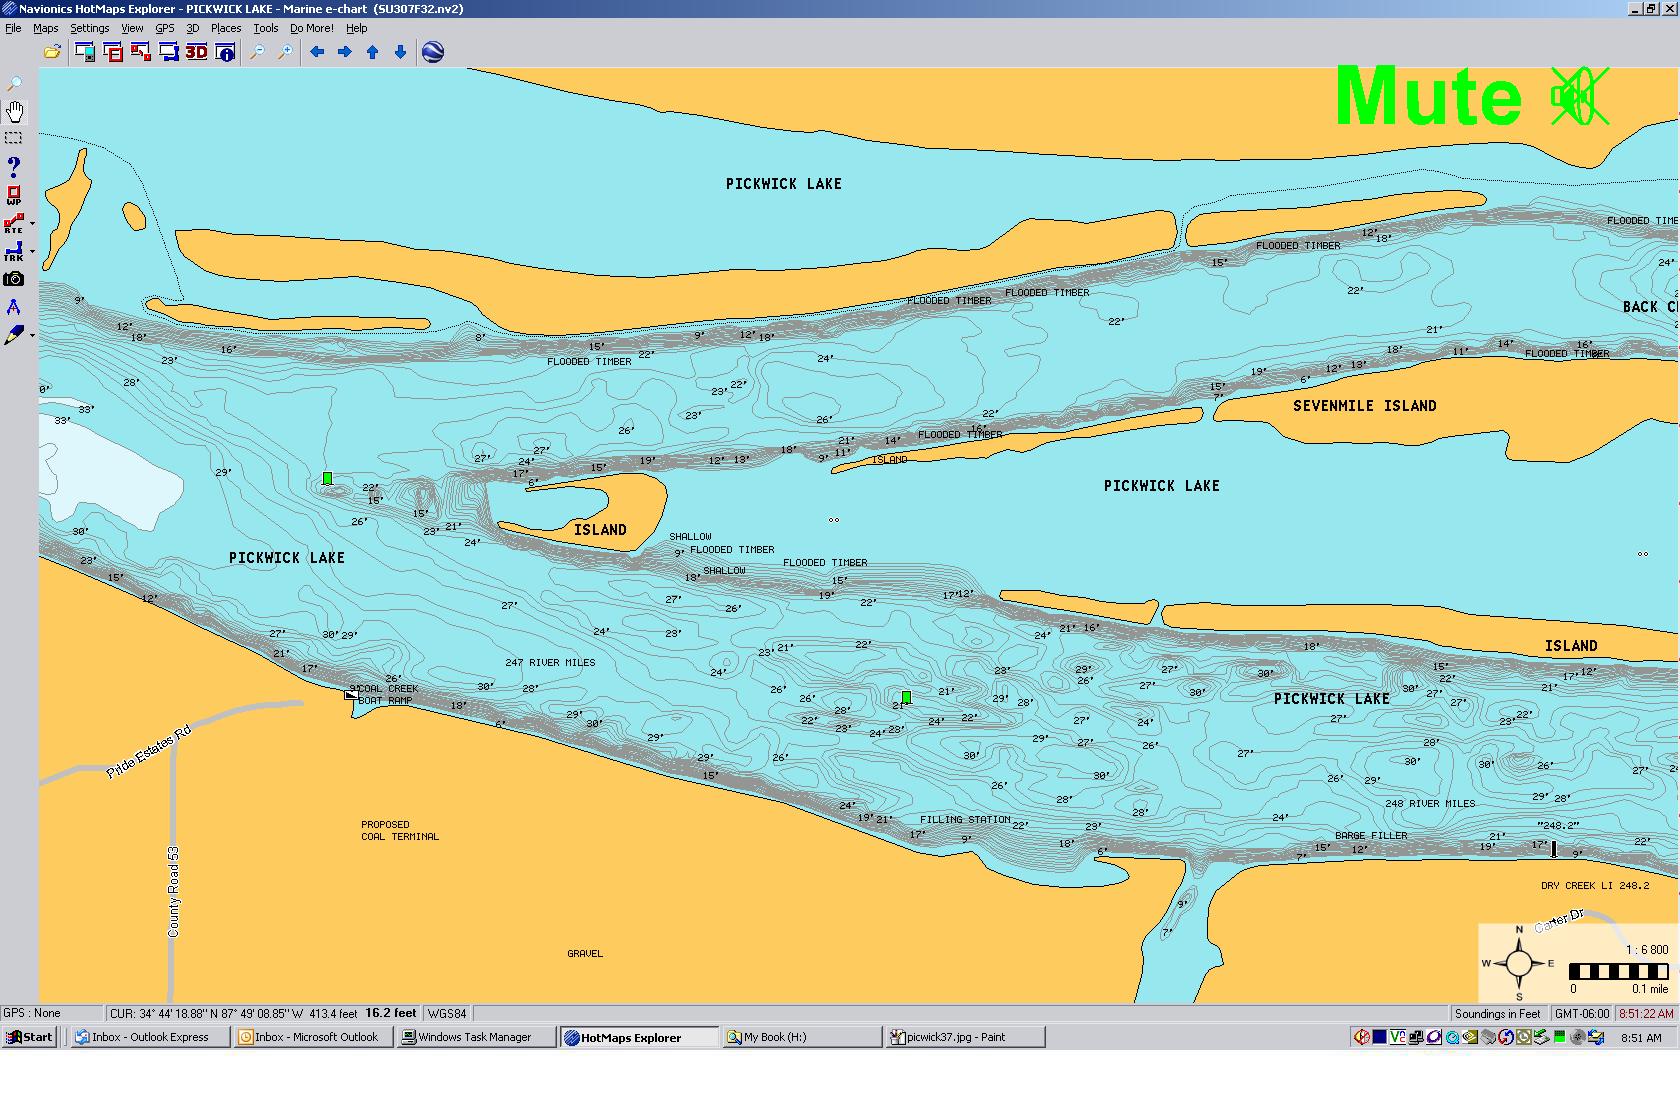Select the WP waypoint tool
The width and height of the screenshot is (1680, 1107).
[x=14, y=195]
